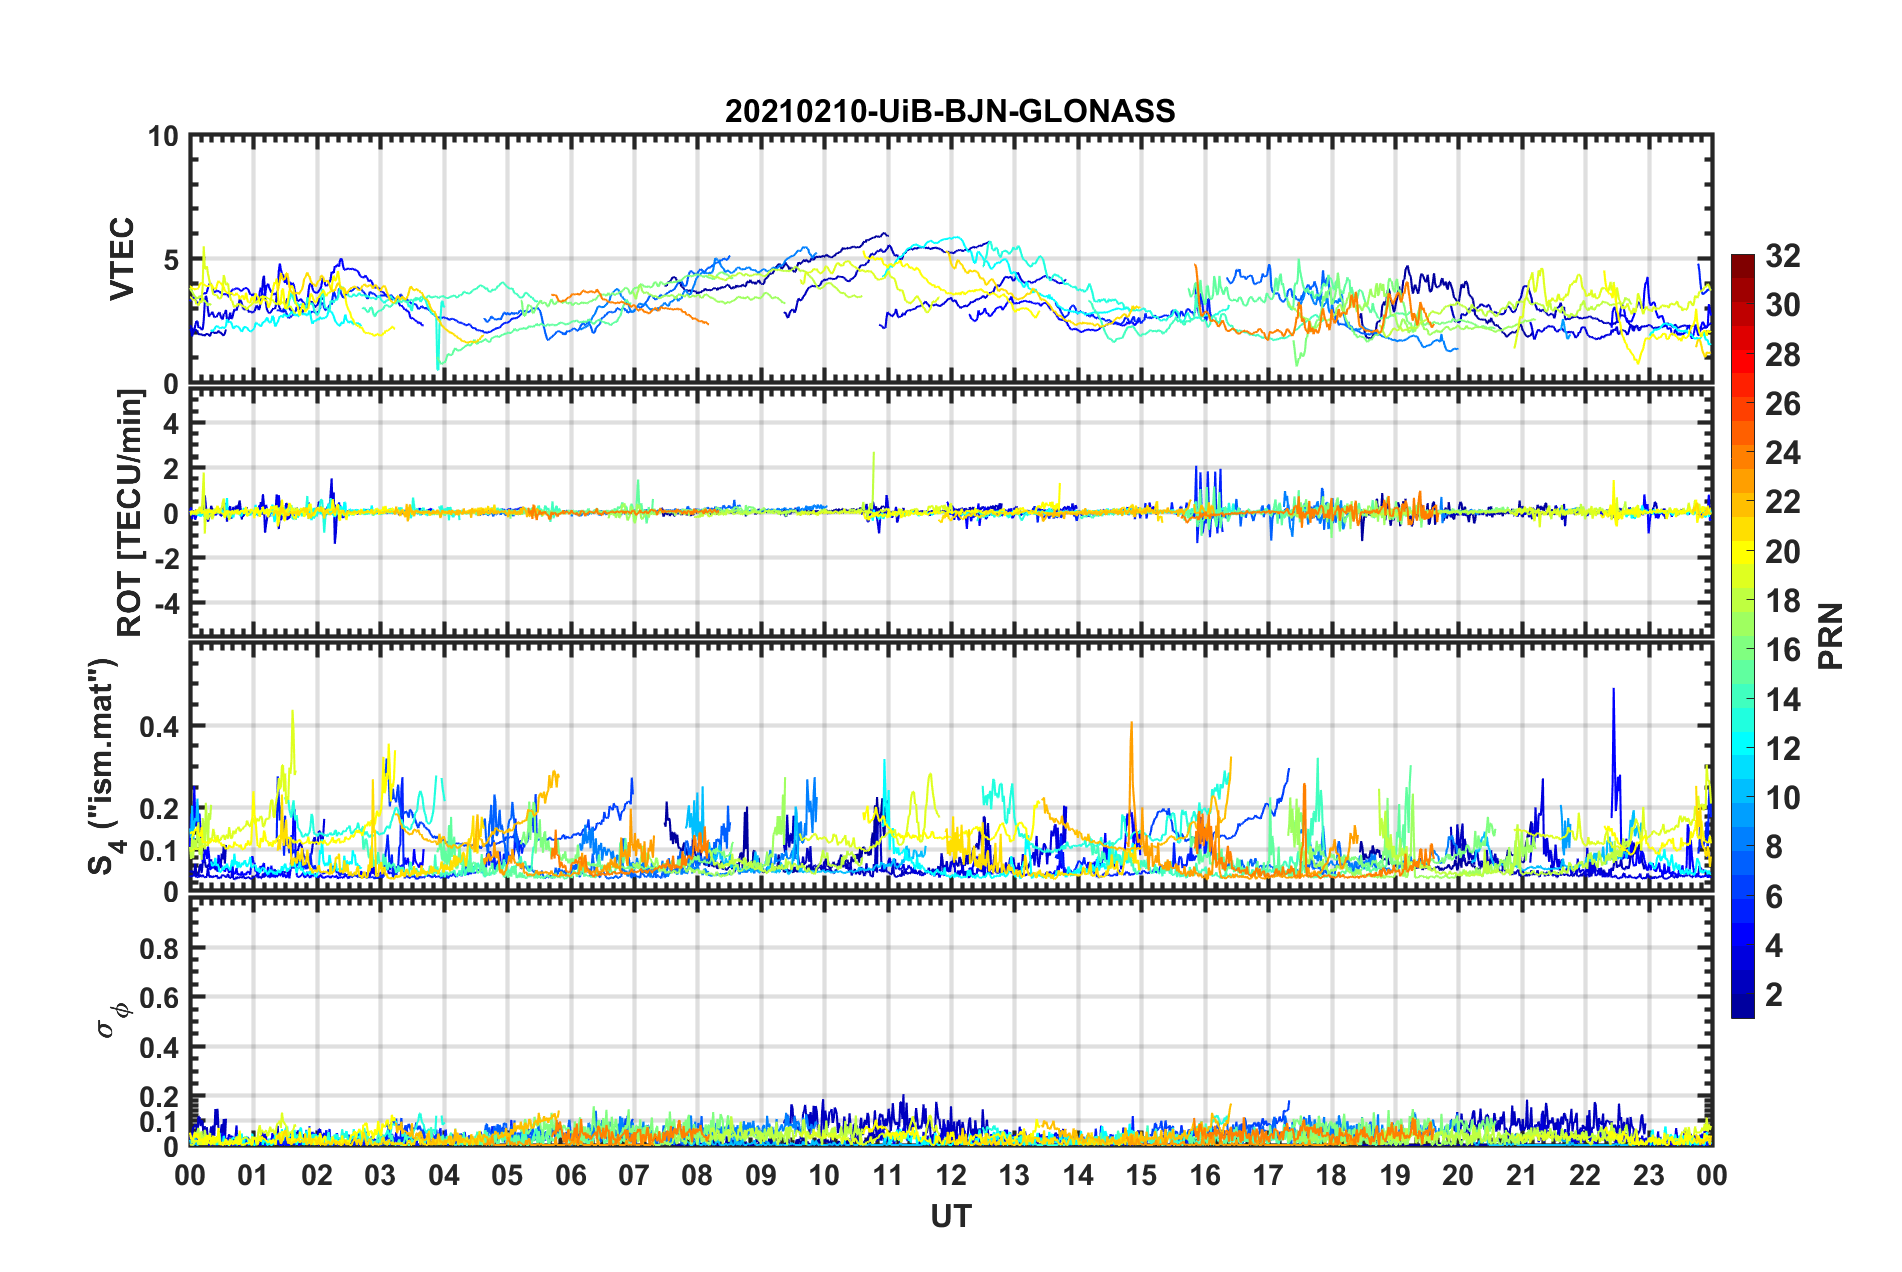This screenshot has height=1272, width=1902.
Task: Select the "14" PRN colorbar tick
Action: pos(1783,700)
